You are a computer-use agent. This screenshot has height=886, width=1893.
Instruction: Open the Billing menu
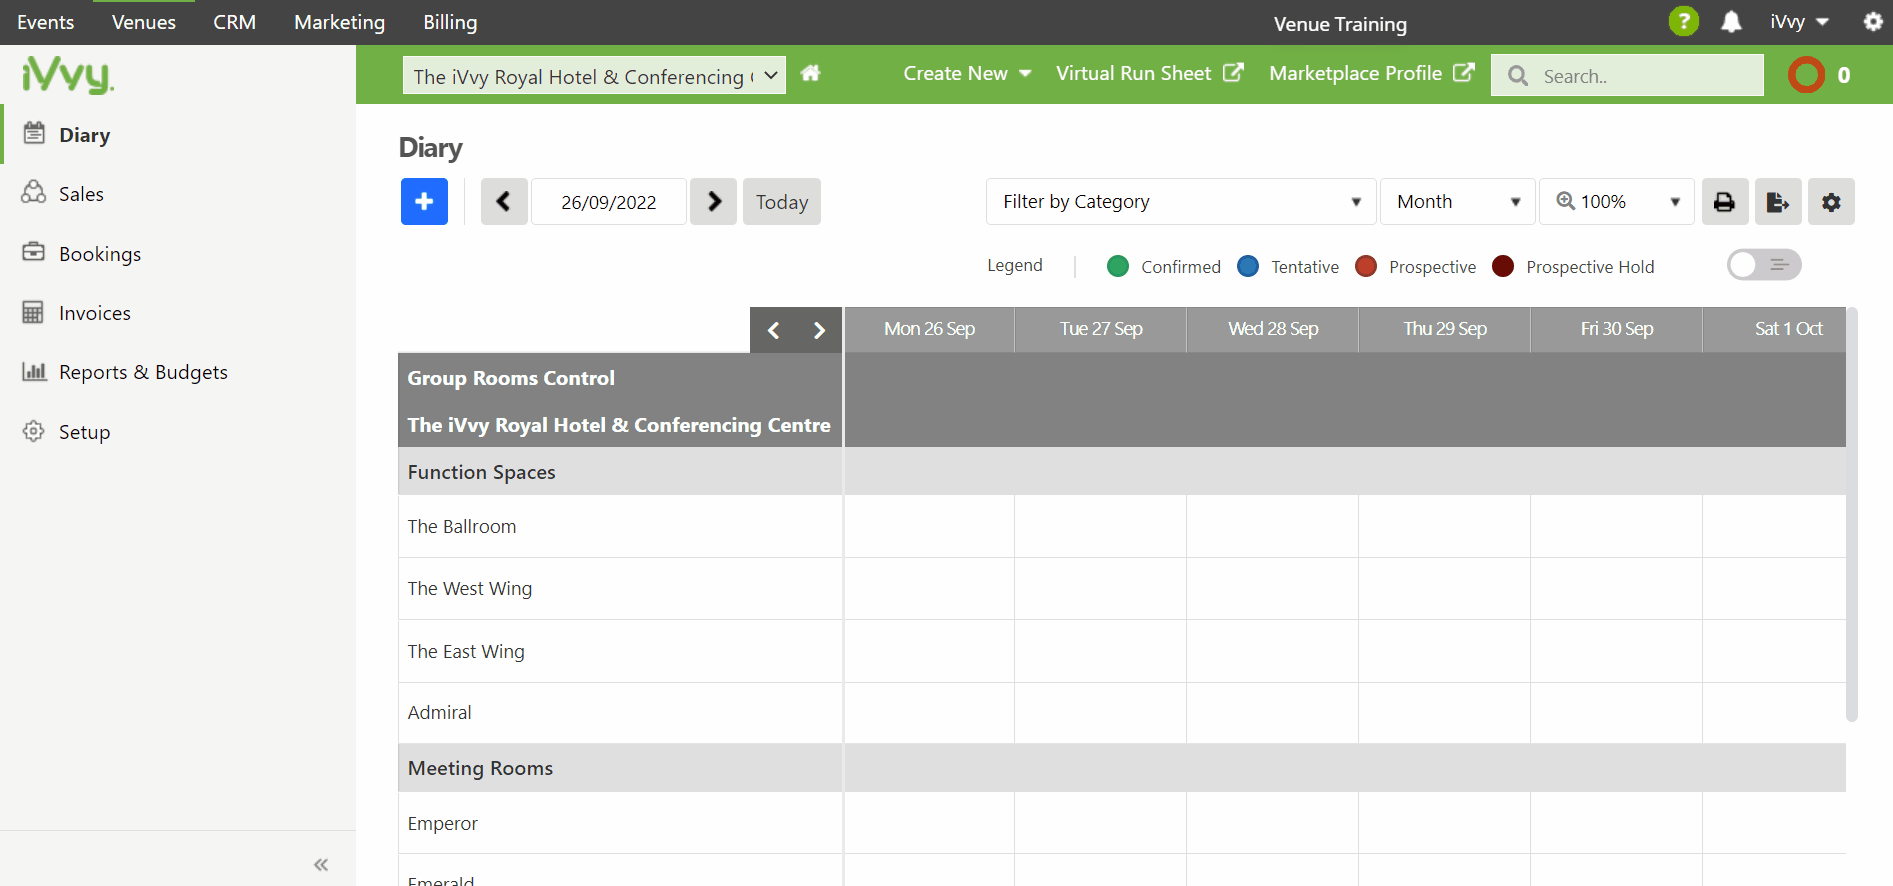tap(450, 22)
